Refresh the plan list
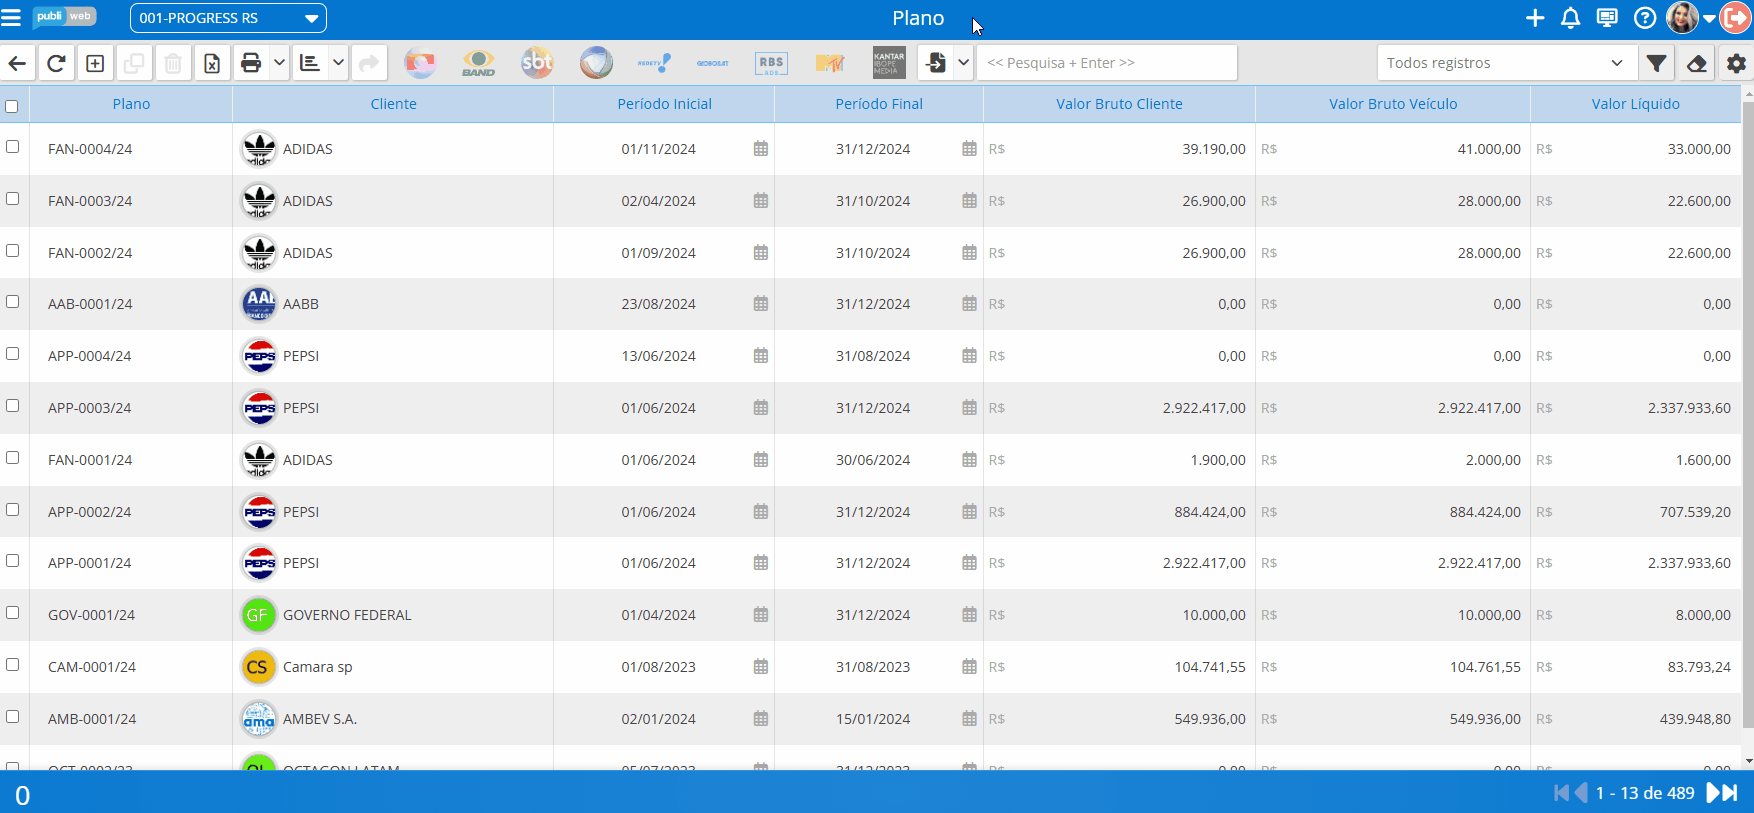Image resolution: width=1754 pixels, height=813 pixels. [56, 63]
